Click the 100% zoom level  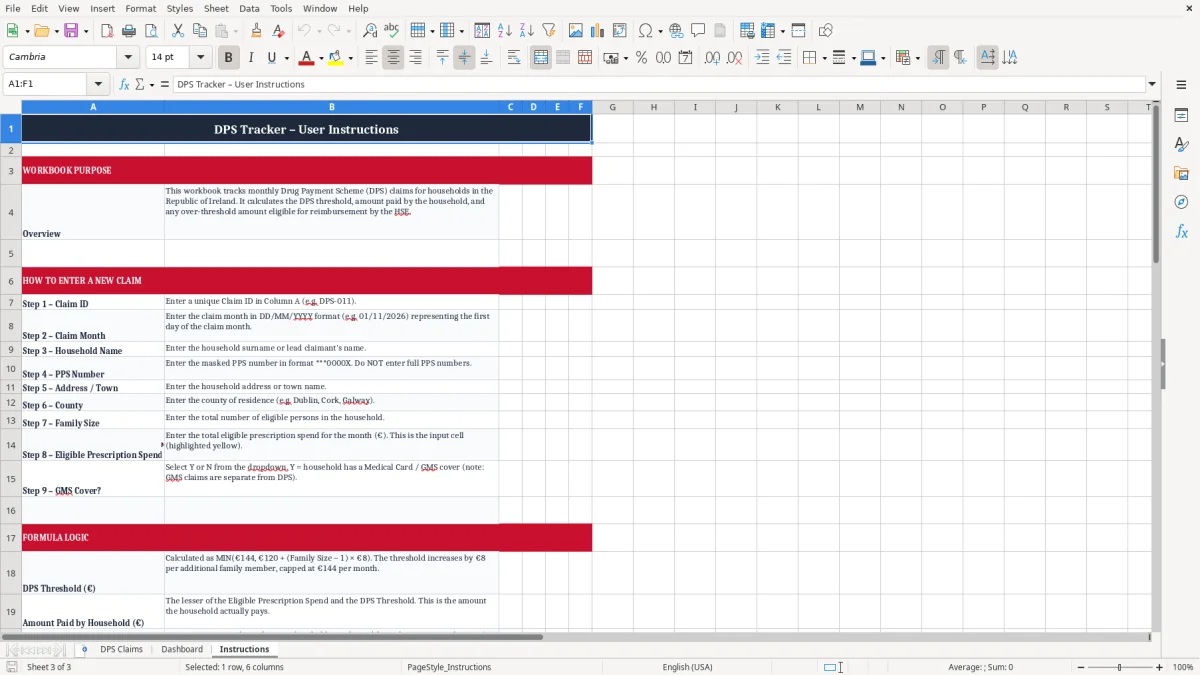pos(1183,667)
